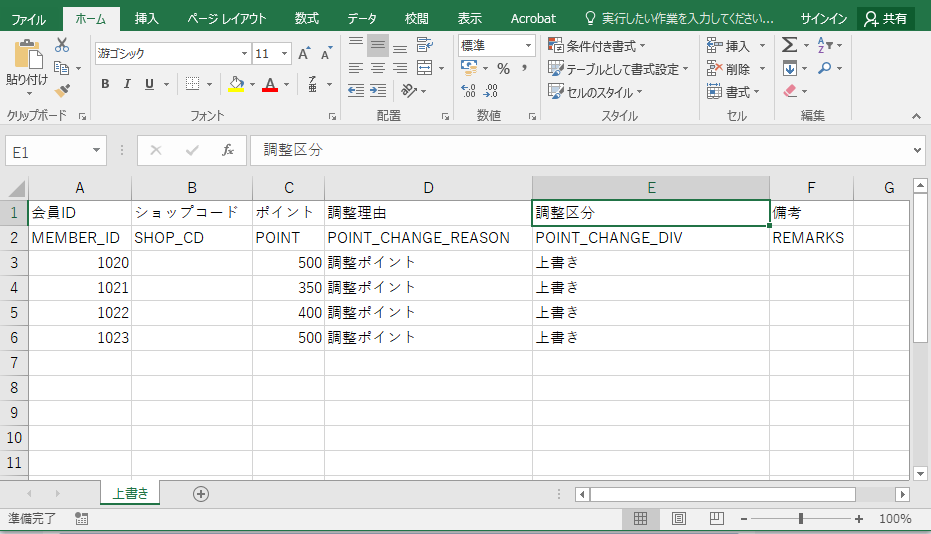931x534 pixels.
Task: Switch to the 挿入 ribbon tab
Action: click(x=147, y=18)
